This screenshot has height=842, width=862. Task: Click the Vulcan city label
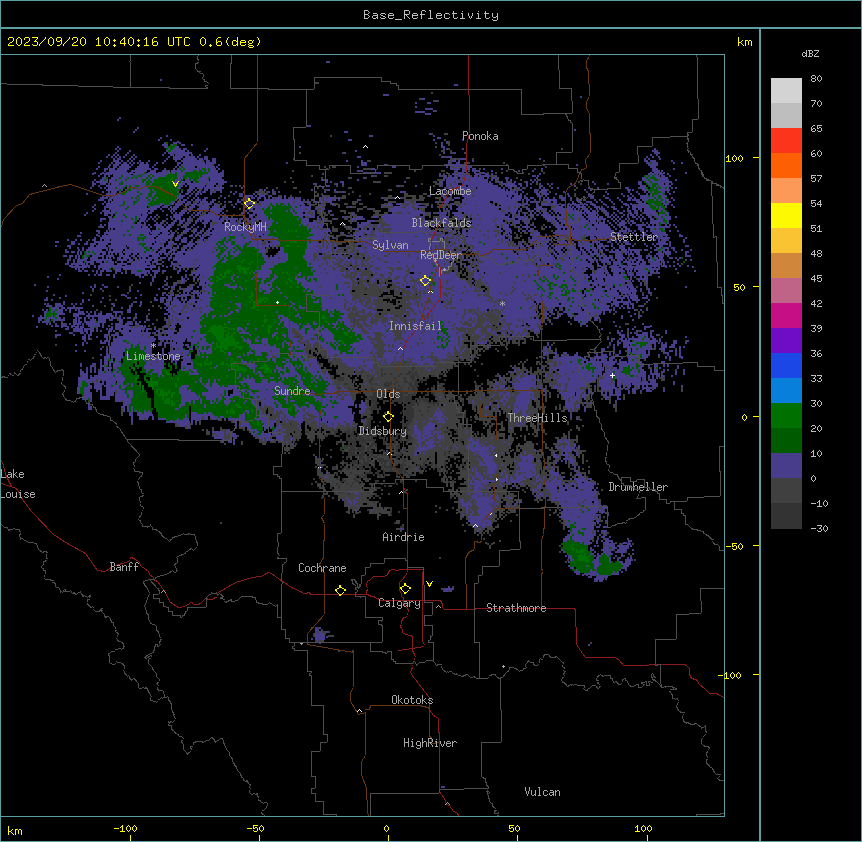click(543, 792)
